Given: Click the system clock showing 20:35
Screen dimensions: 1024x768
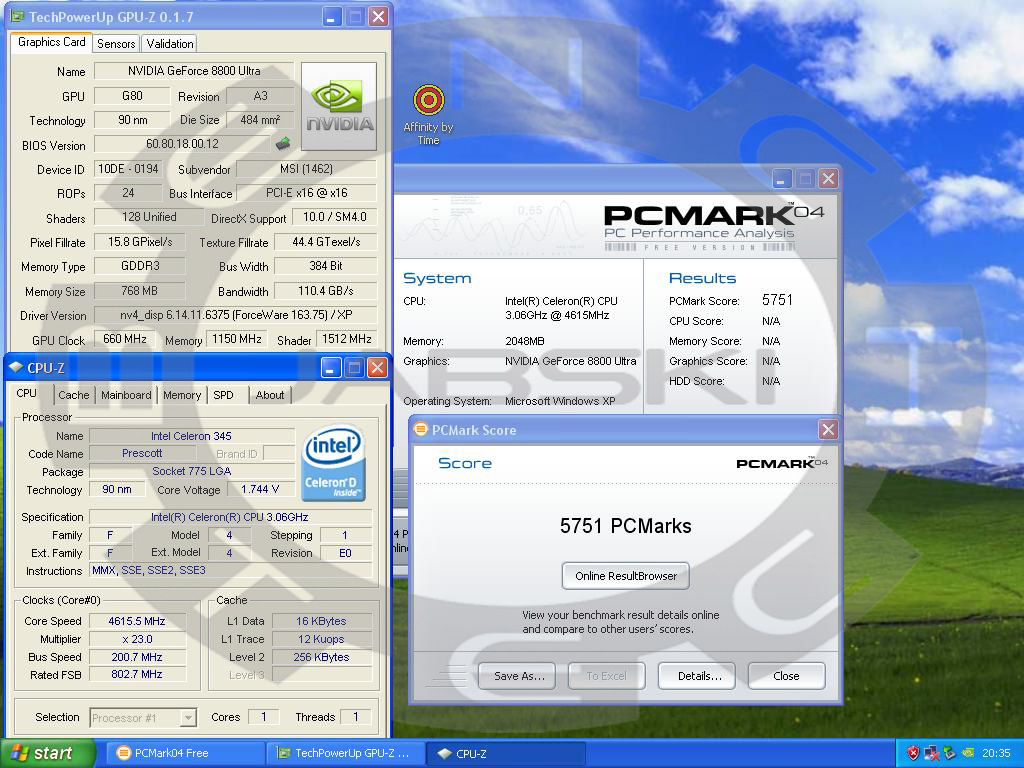Looking at the screenshot, I should point(996,753).
